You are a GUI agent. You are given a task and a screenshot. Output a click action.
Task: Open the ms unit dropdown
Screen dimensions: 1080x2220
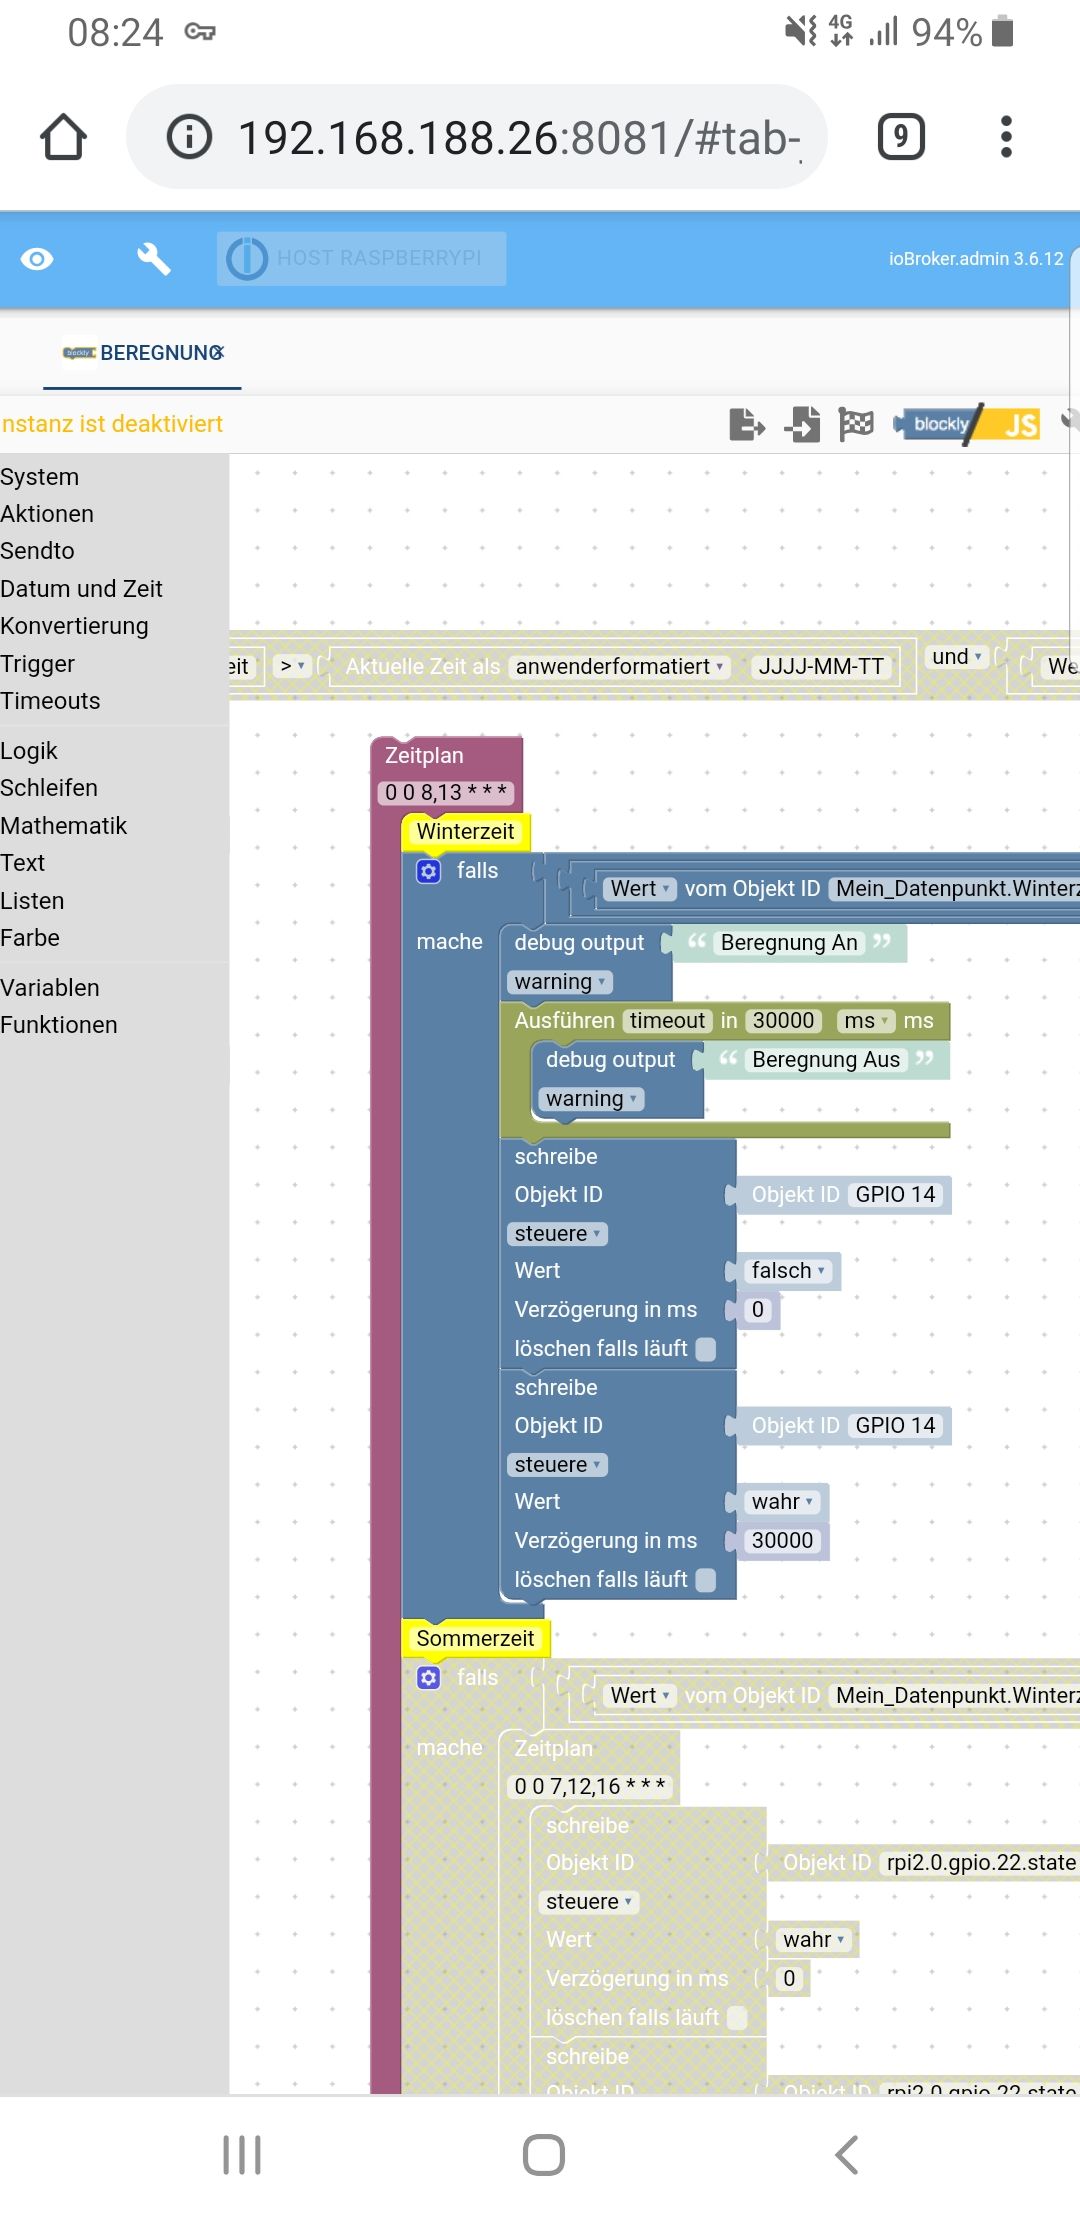[866, 1021]
